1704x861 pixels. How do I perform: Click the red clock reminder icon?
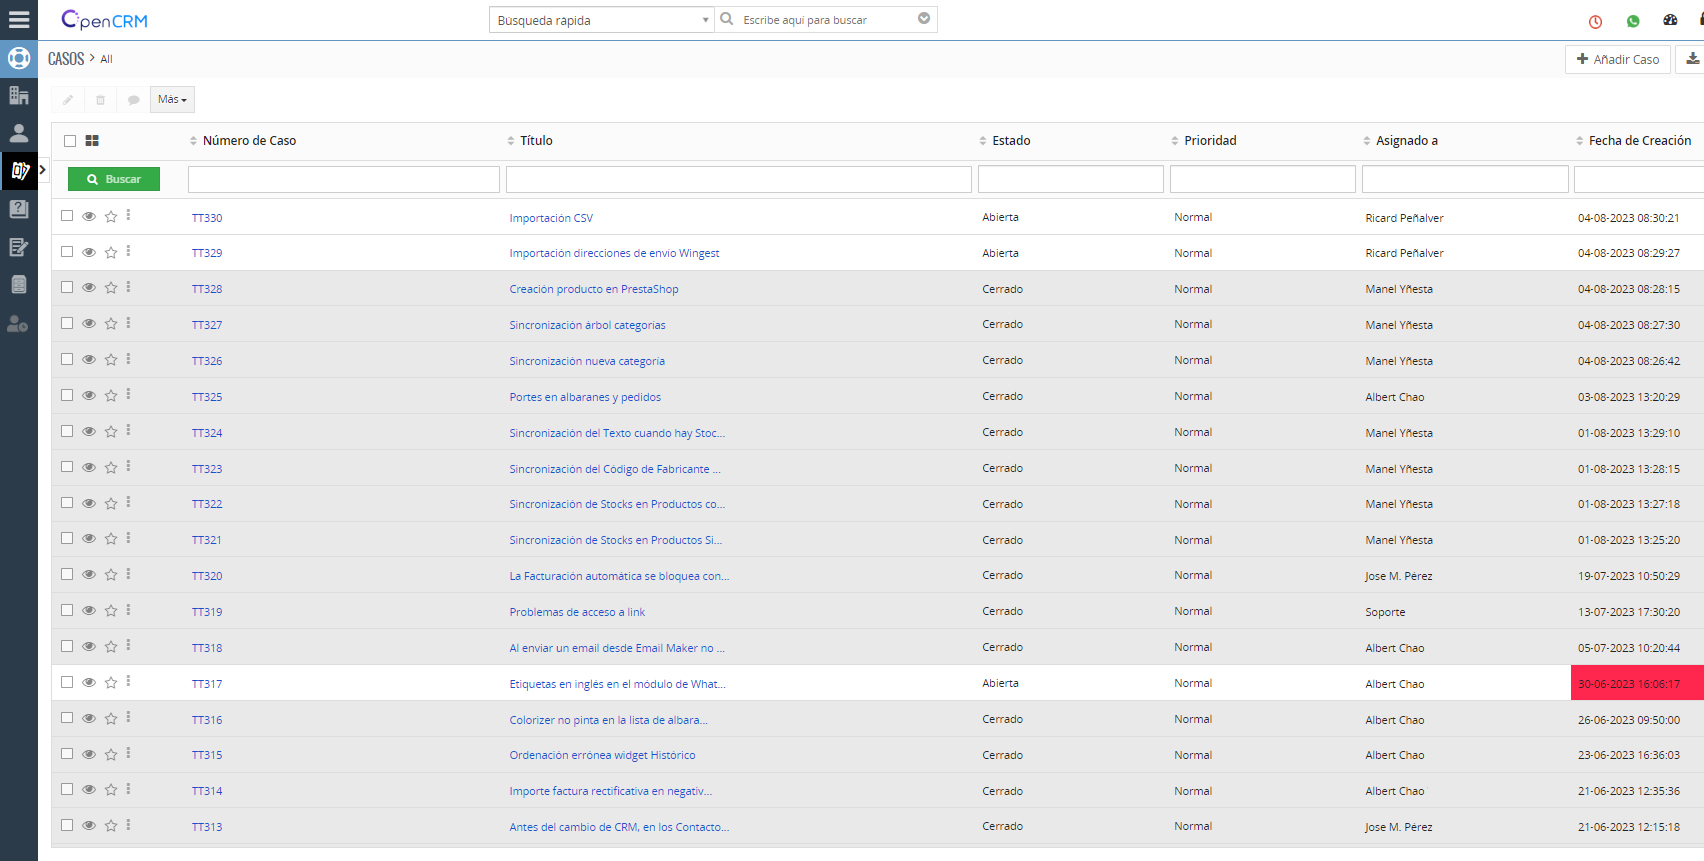tap(1595, 21)
